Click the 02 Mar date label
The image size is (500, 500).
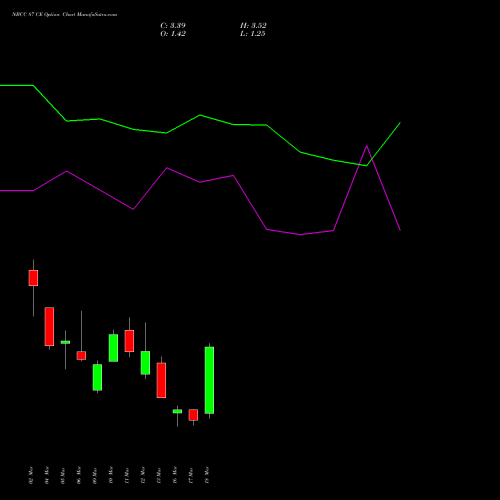31,475
